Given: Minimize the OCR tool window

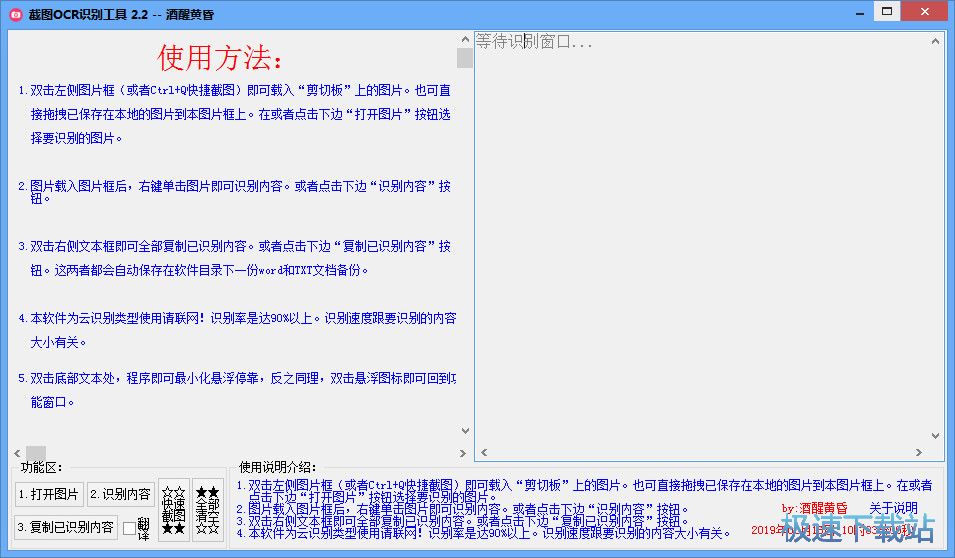Looking at the screenshot, I should [830, 12].
